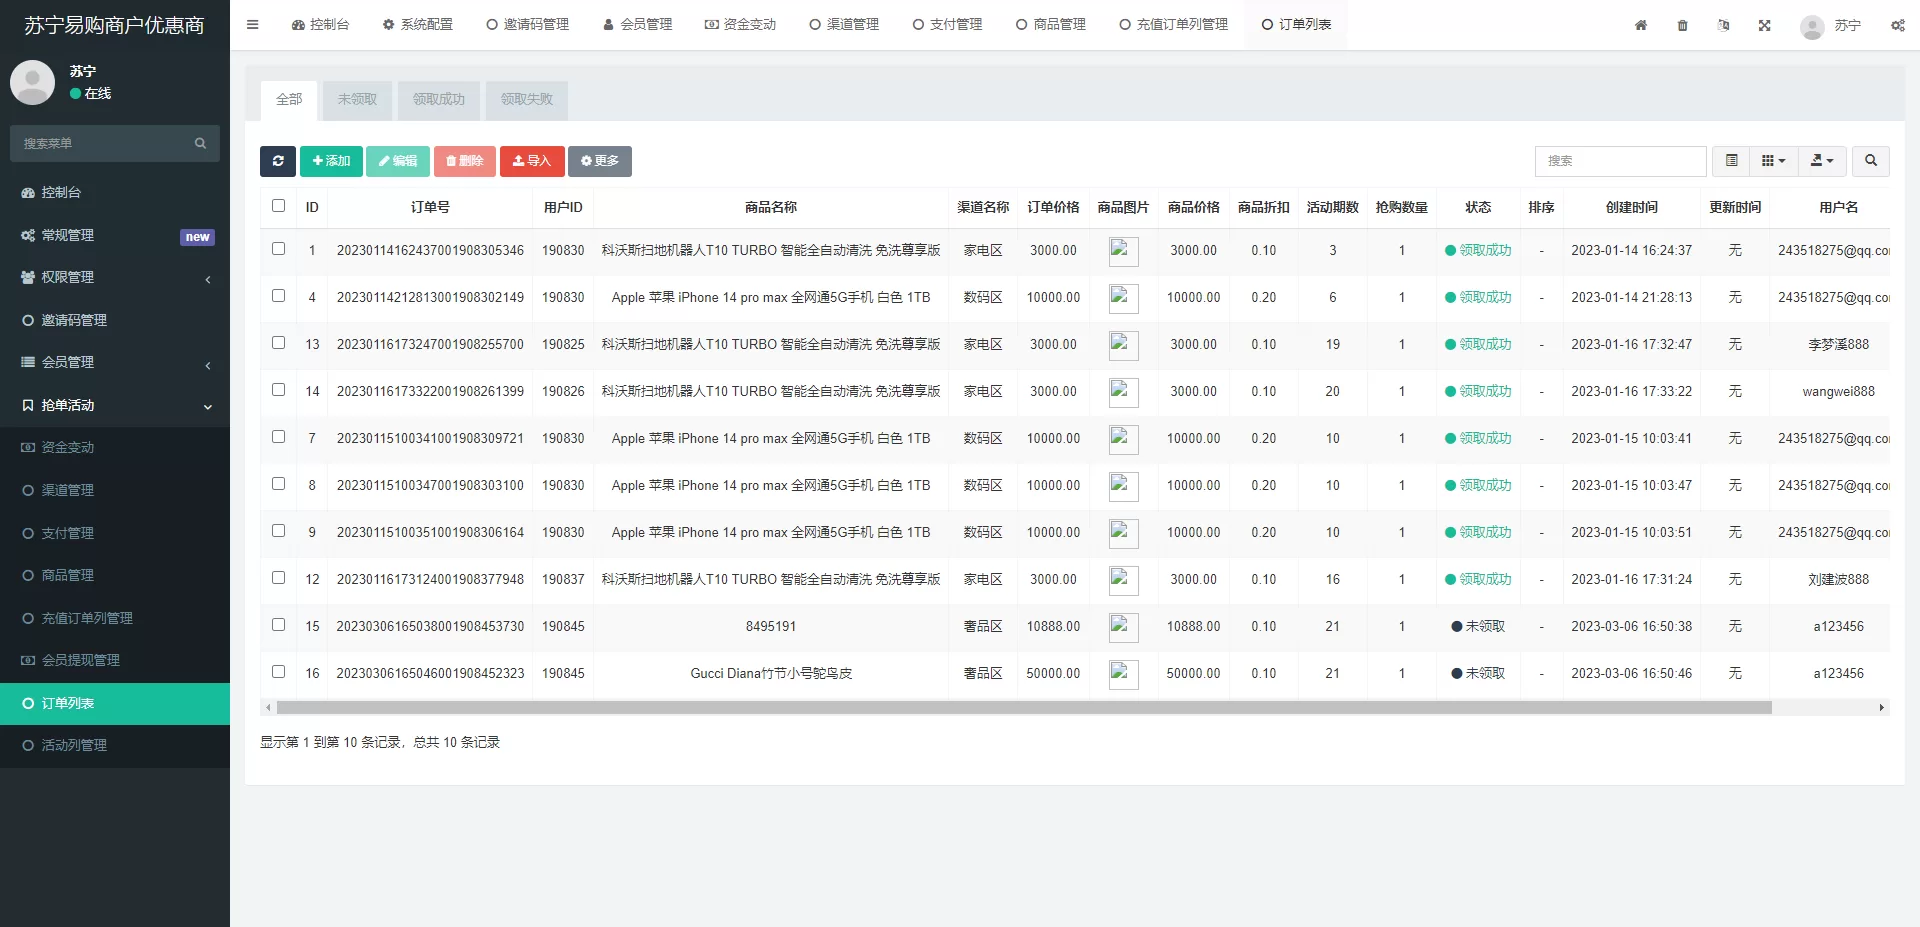Expand the 权限管理 sidebar menu

[115, 277]
